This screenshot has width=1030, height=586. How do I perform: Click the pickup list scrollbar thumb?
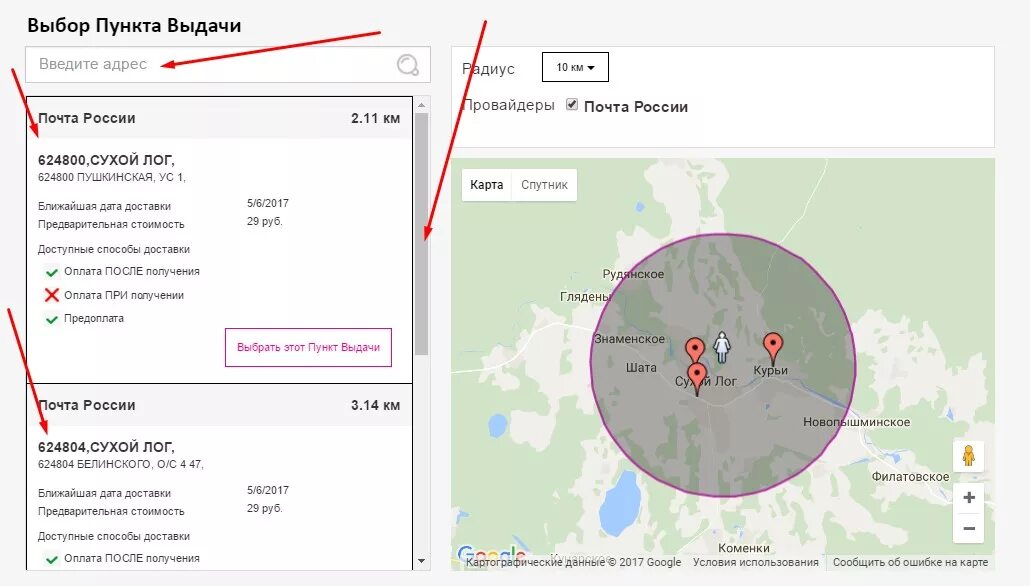(x=422, y=234)
